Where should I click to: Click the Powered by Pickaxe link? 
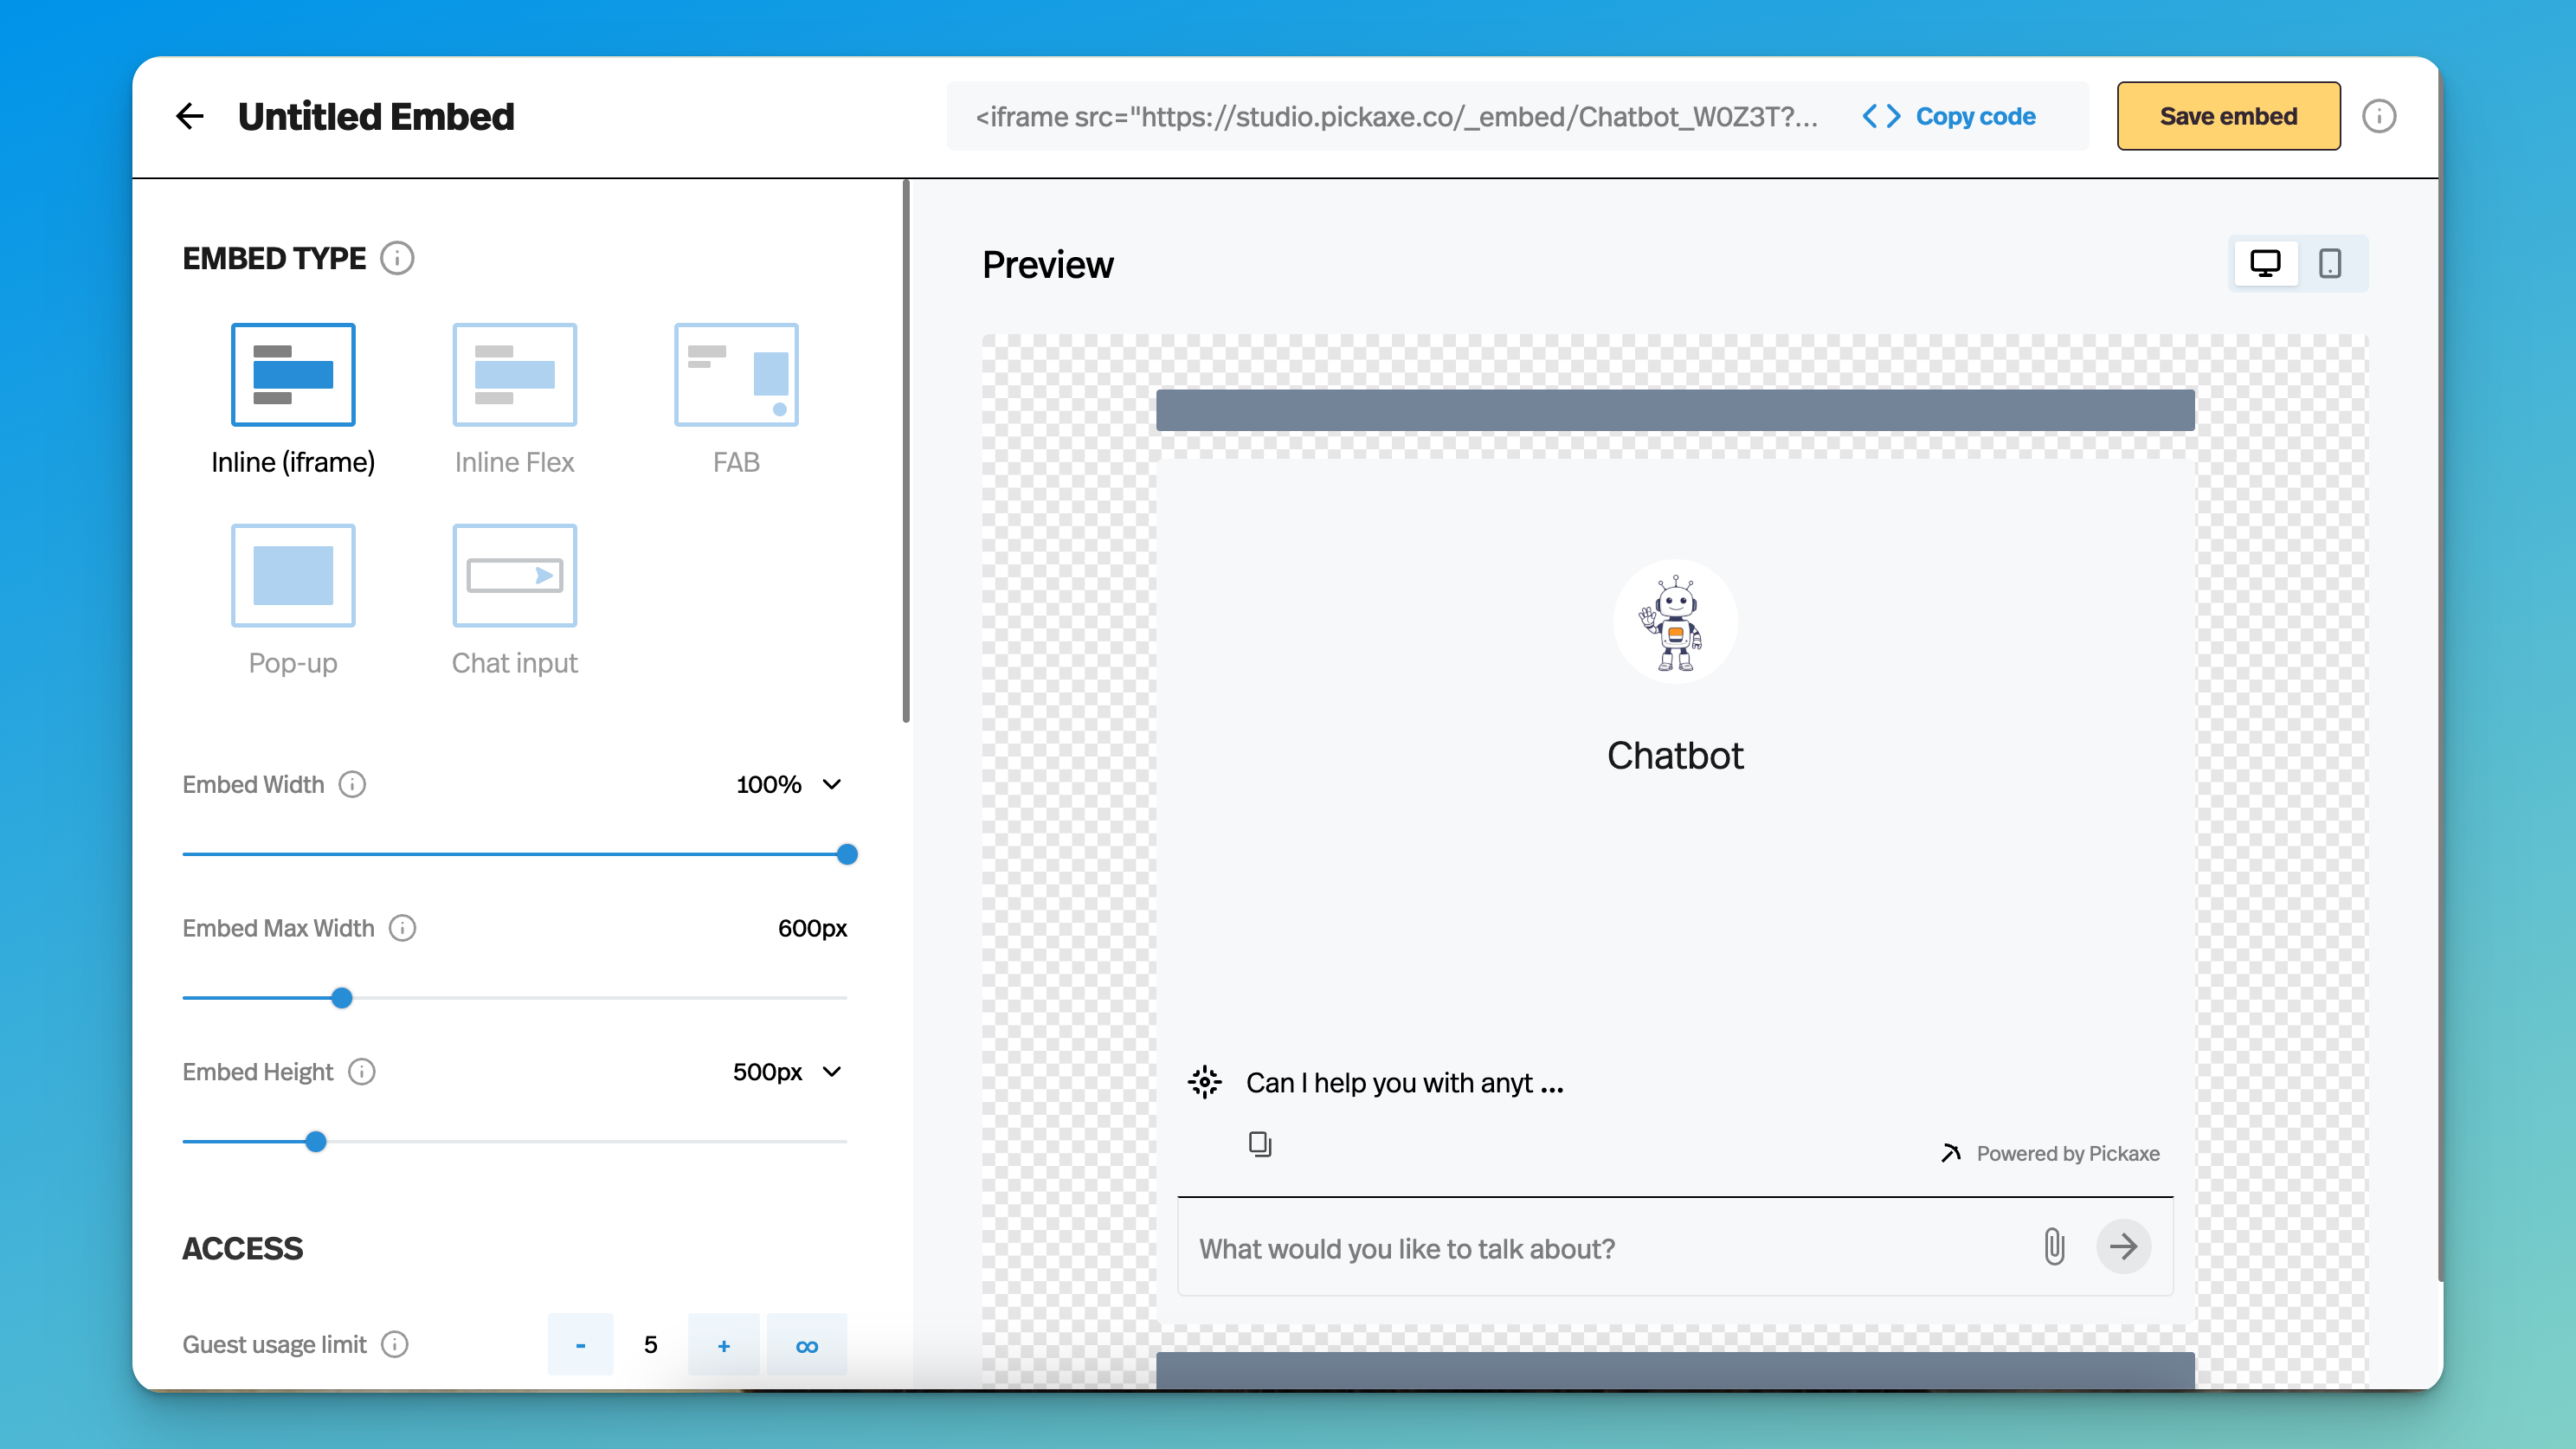coord(2067,1152)
